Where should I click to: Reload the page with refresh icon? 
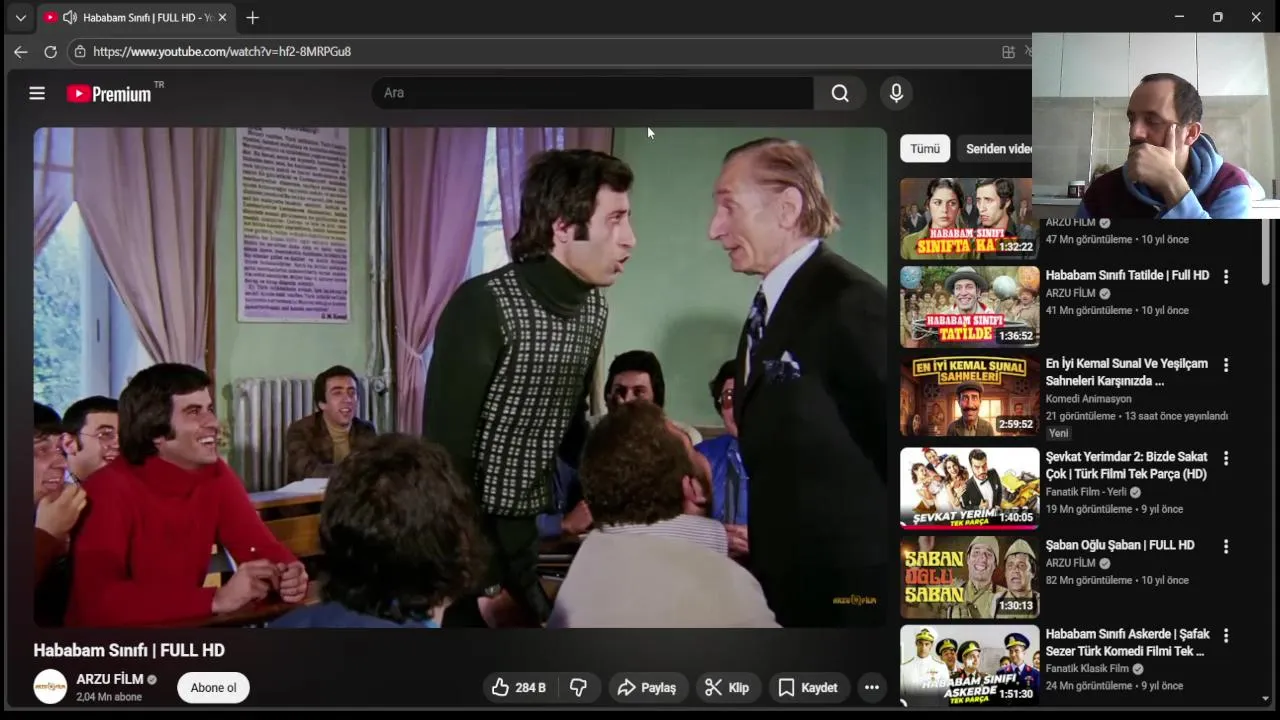click(x=50, y=51)
